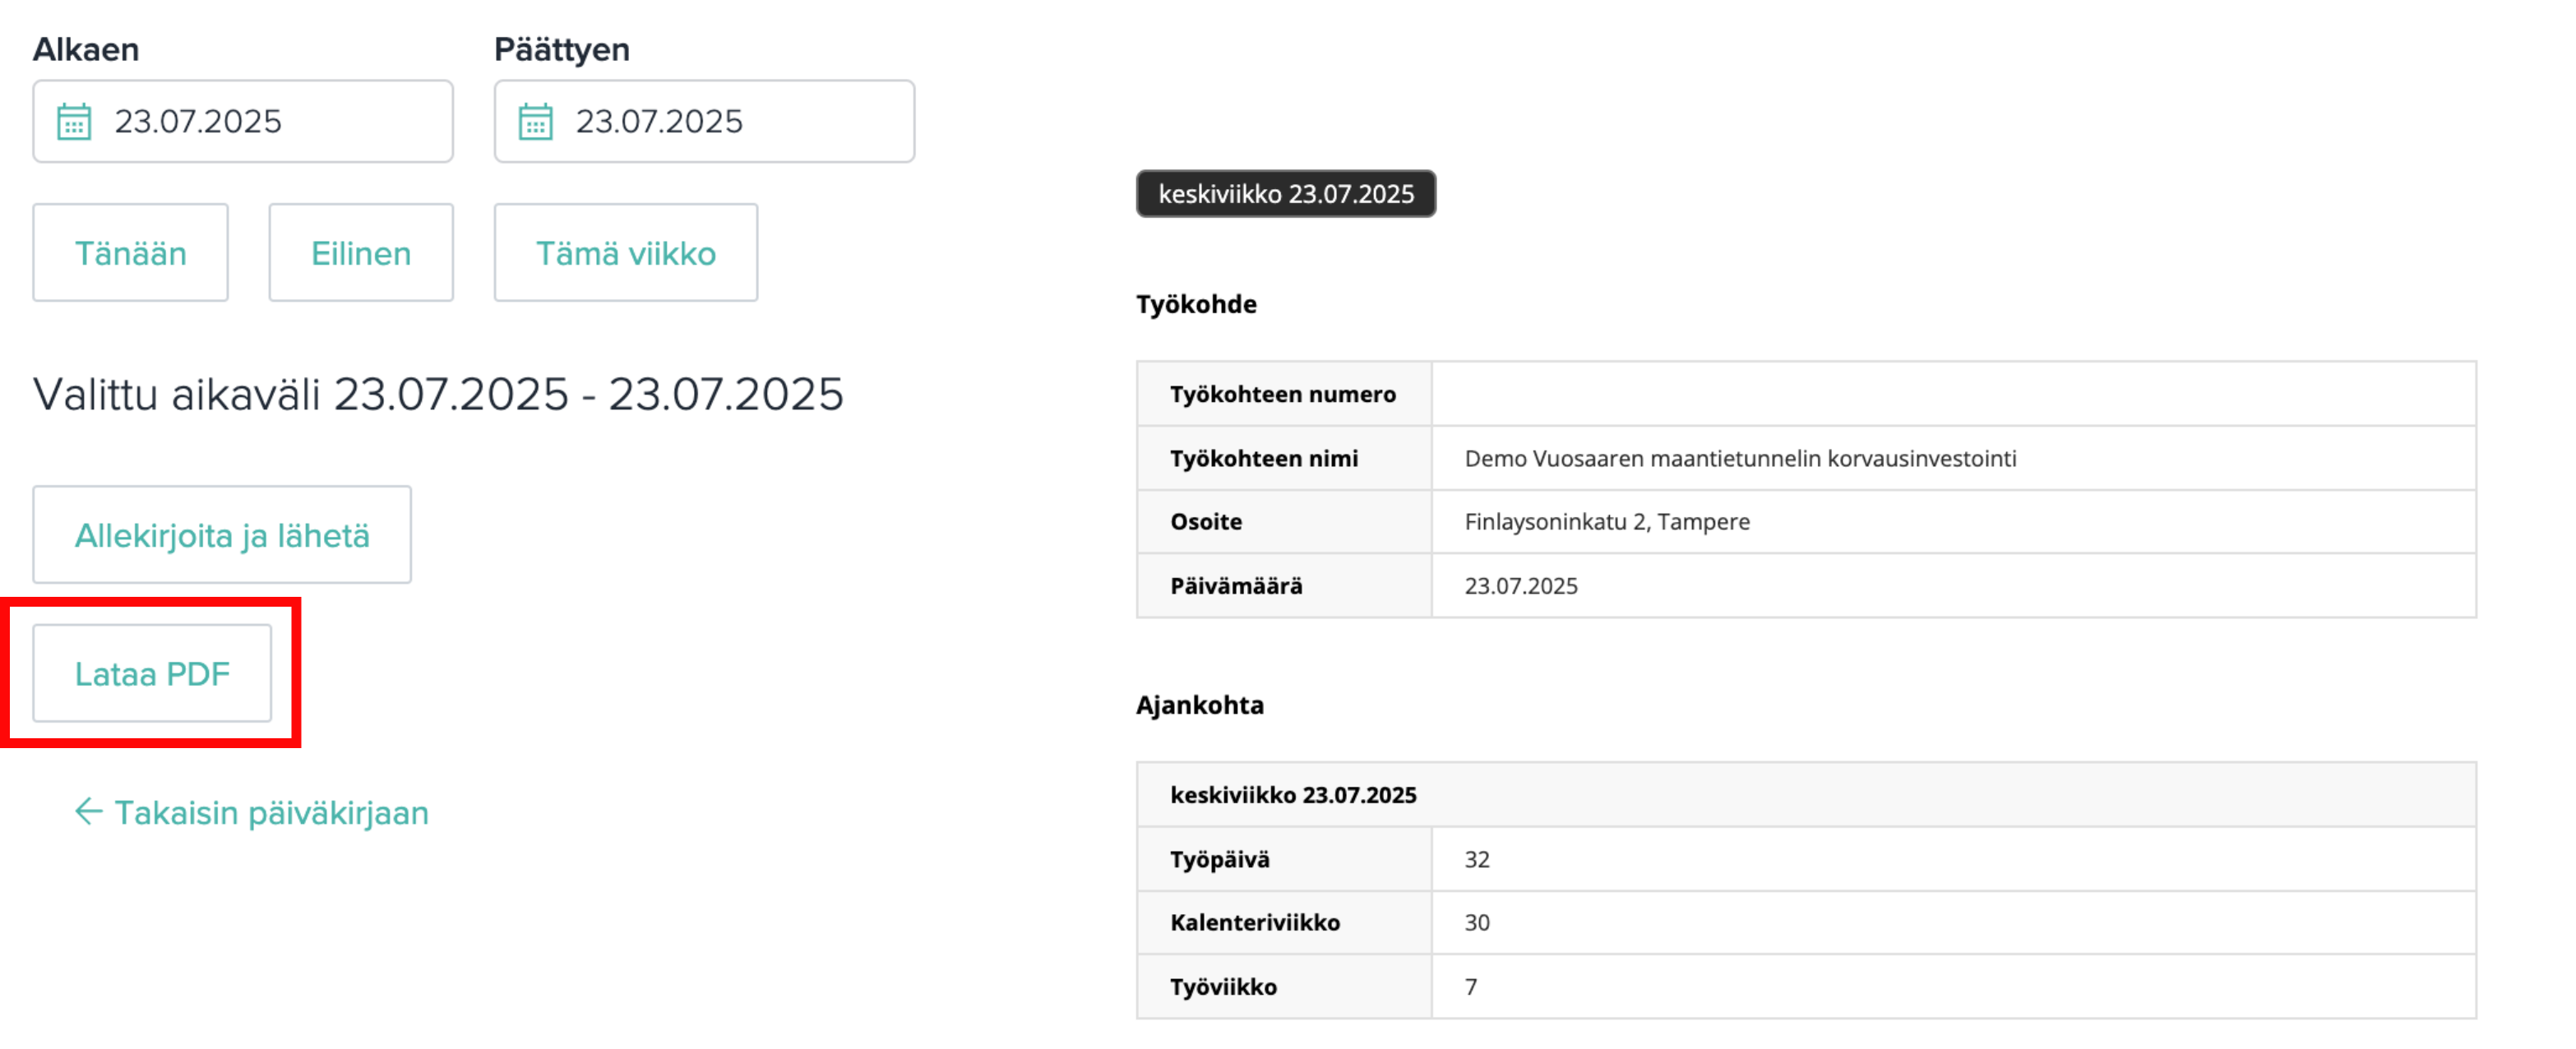Screen dimensions: 2576x1049
Task: Click the empty Työkohteen numero value cell
Action: coord(1953,394)
